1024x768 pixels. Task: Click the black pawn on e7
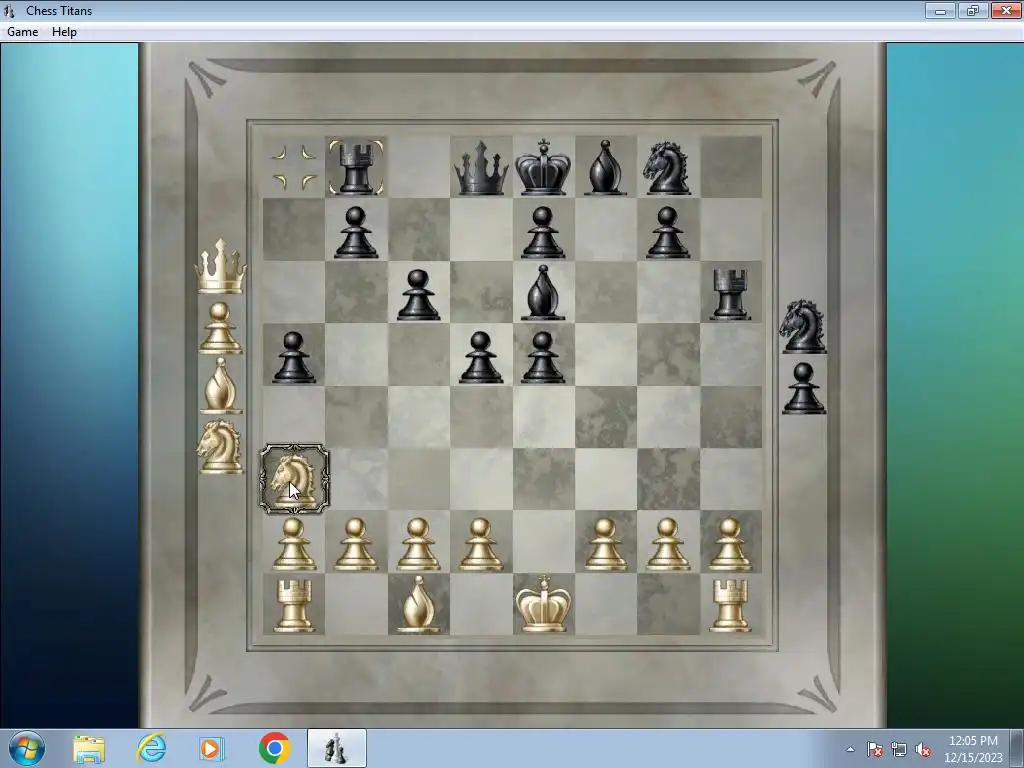click(543, 232)
